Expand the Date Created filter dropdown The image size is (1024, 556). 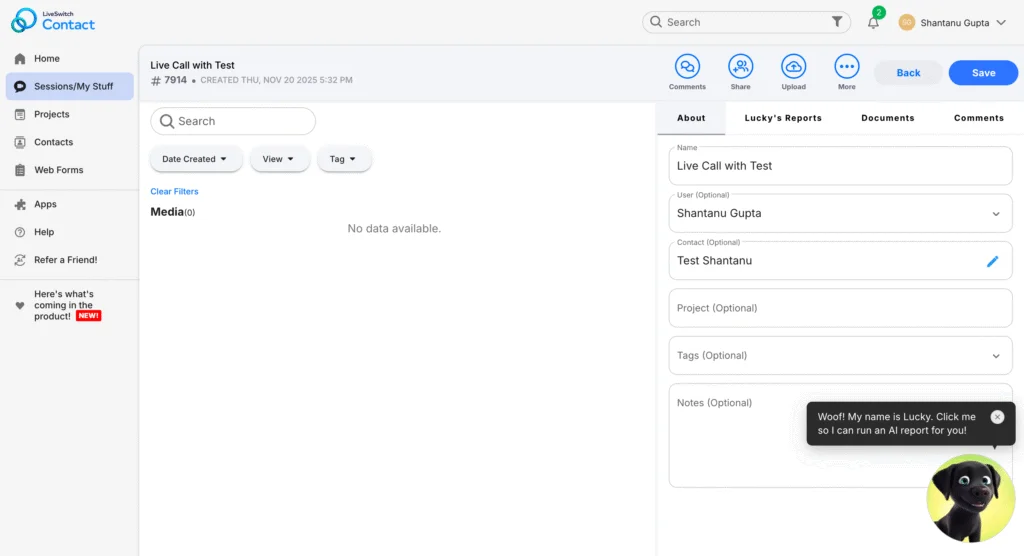[x=196, y=159]
